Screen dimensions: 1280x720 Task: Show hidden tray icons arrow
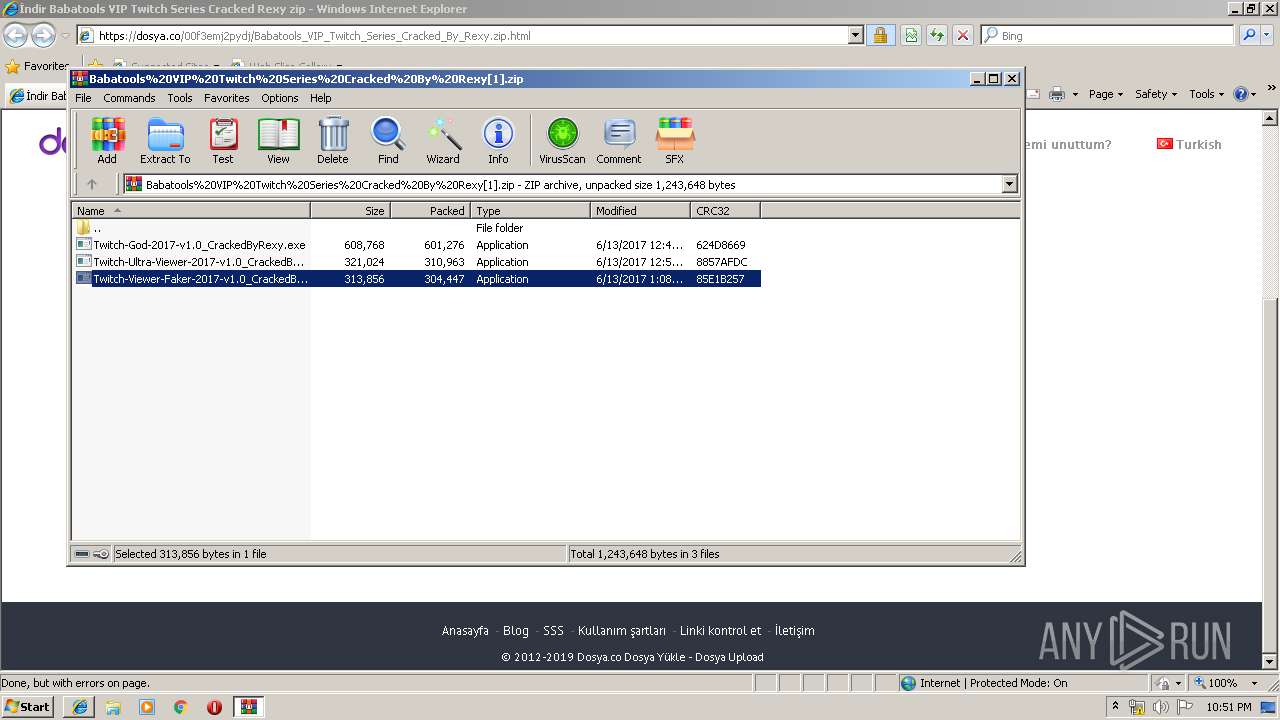click(x=1116, y=707)
